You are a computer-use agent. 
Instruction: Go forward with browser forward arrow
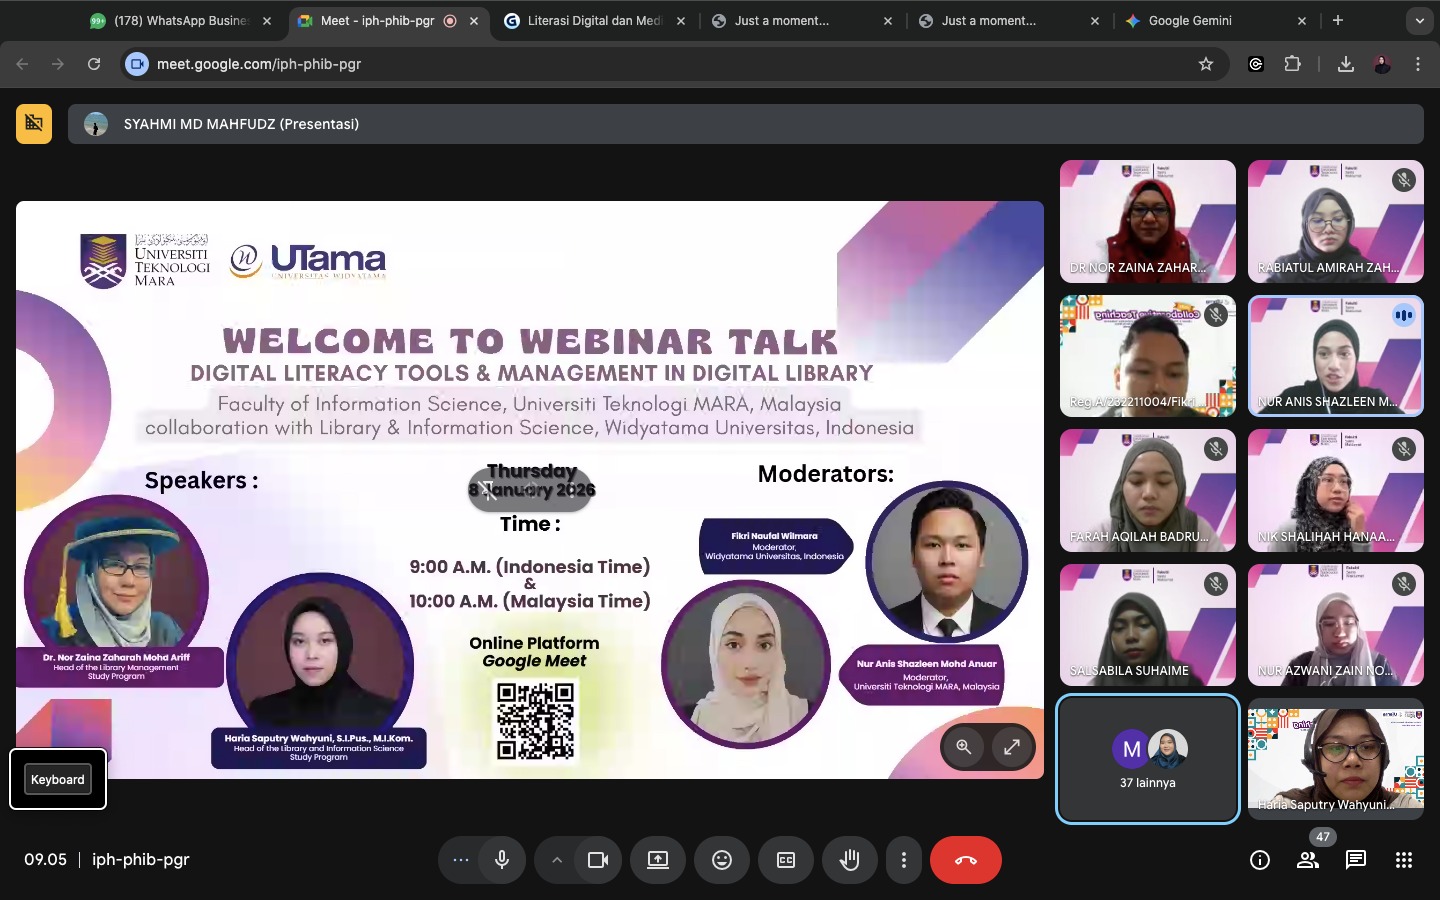point(58,64)
